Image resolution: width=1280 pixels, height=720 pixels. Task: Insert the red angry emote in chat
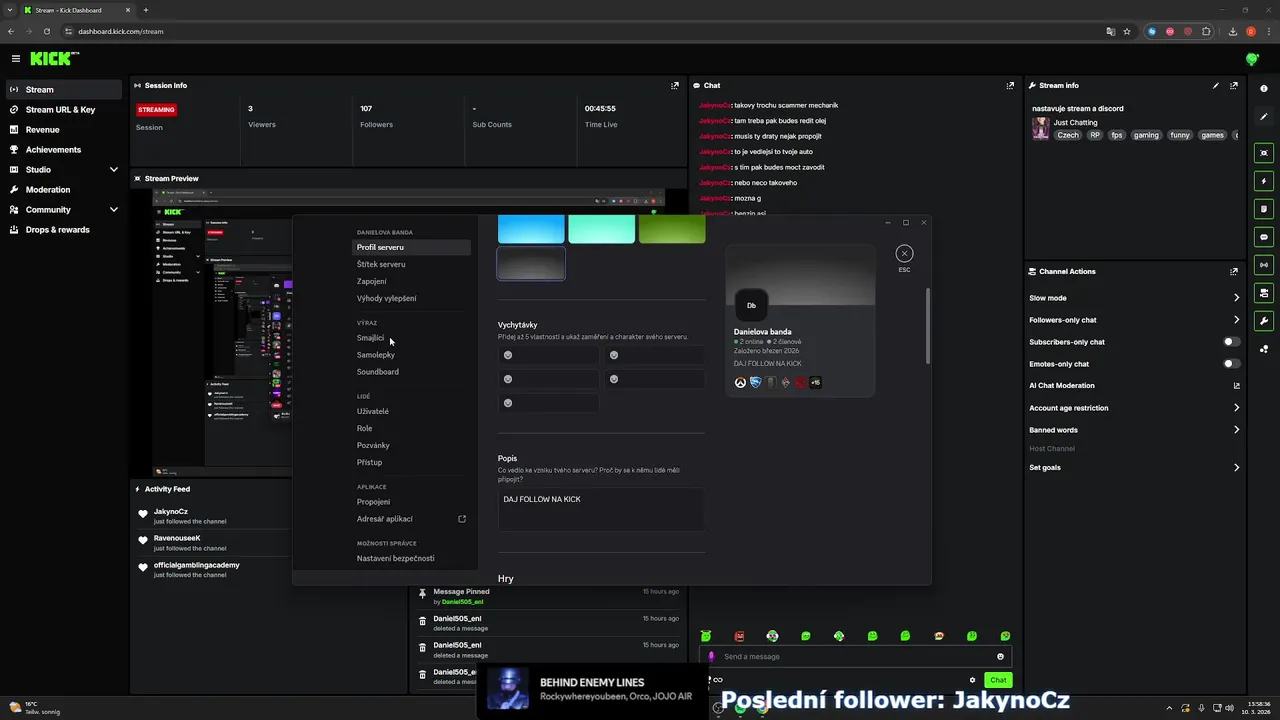[739, 636]
